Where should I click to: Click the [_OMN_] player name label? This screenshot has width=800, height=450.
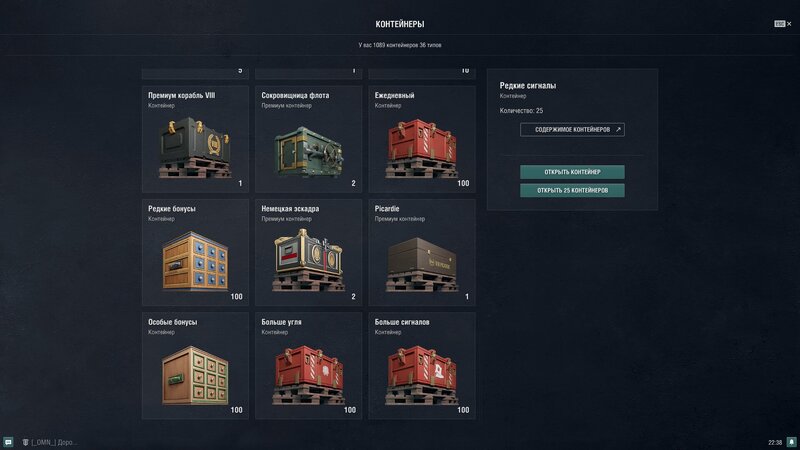point(54,442)
